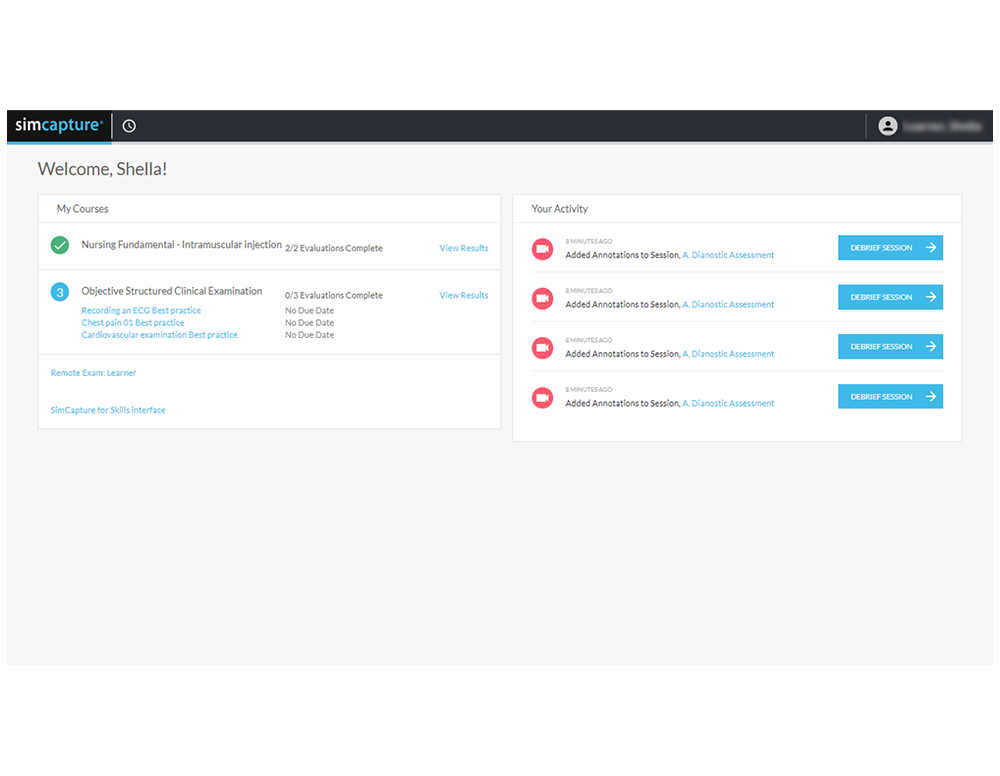Viewport: 1000px width, 776px height.
Task: Open Recording an ECG Best practice
Action: click(x=141, y=311)
